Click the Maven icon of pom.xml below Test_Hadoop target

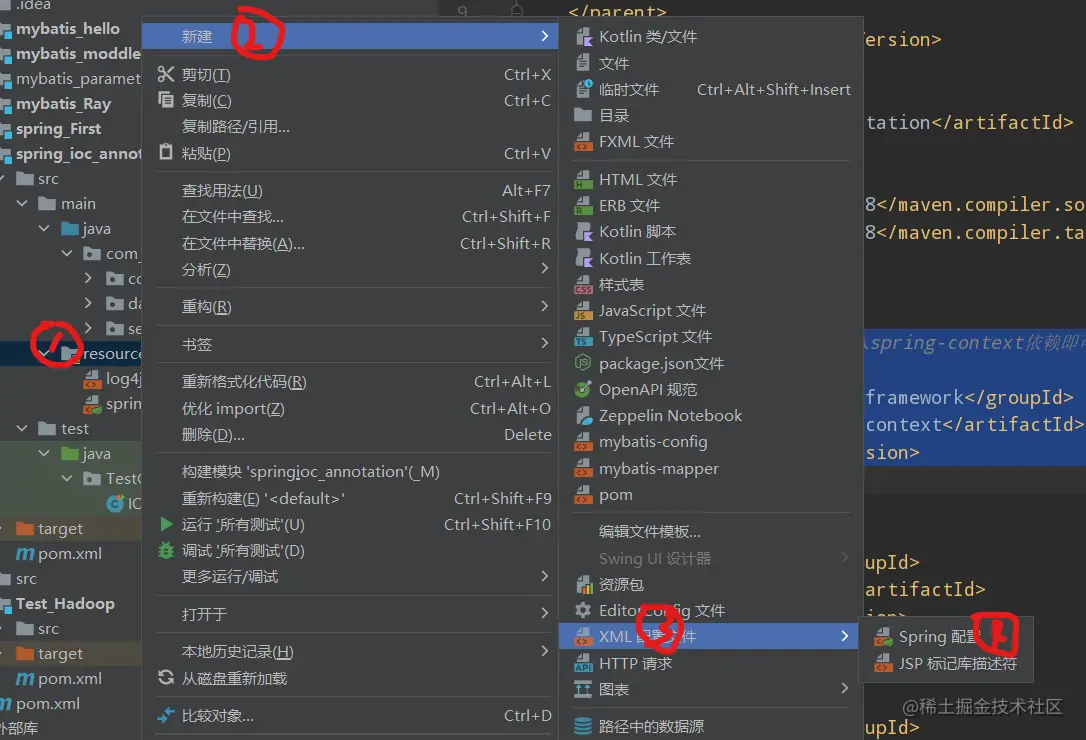click(x=25, y=679)
